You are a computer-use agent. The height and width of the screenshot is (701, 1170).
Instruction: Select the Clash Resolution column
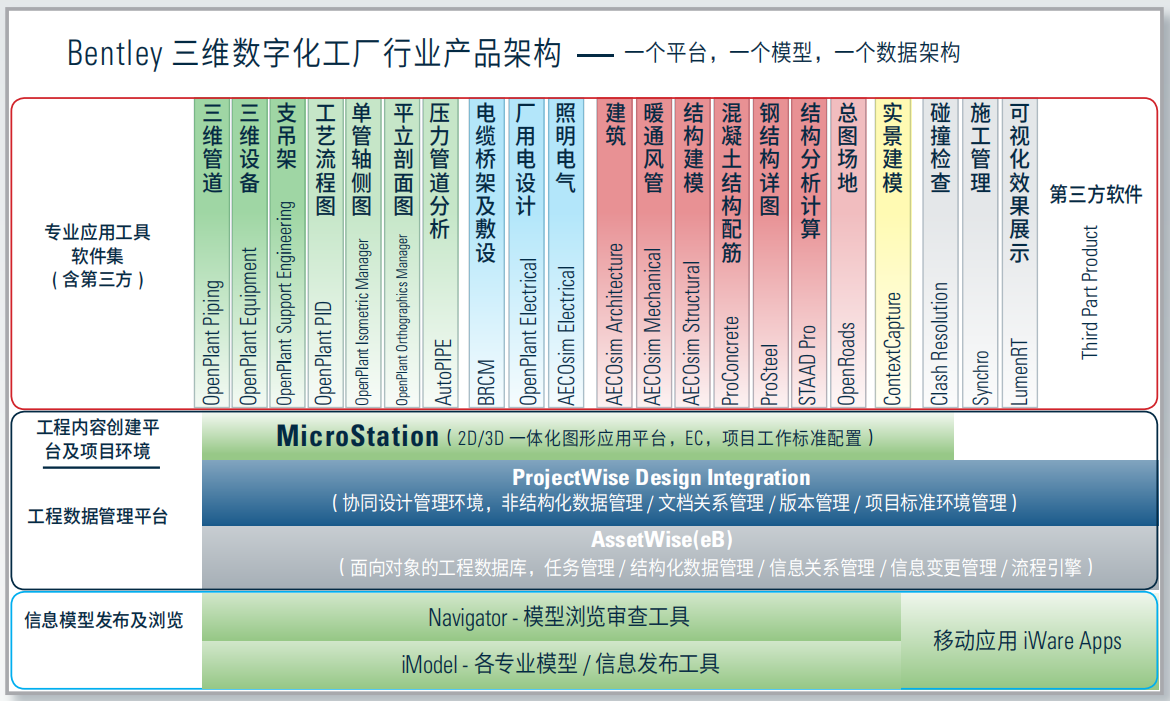coord(940,253)
